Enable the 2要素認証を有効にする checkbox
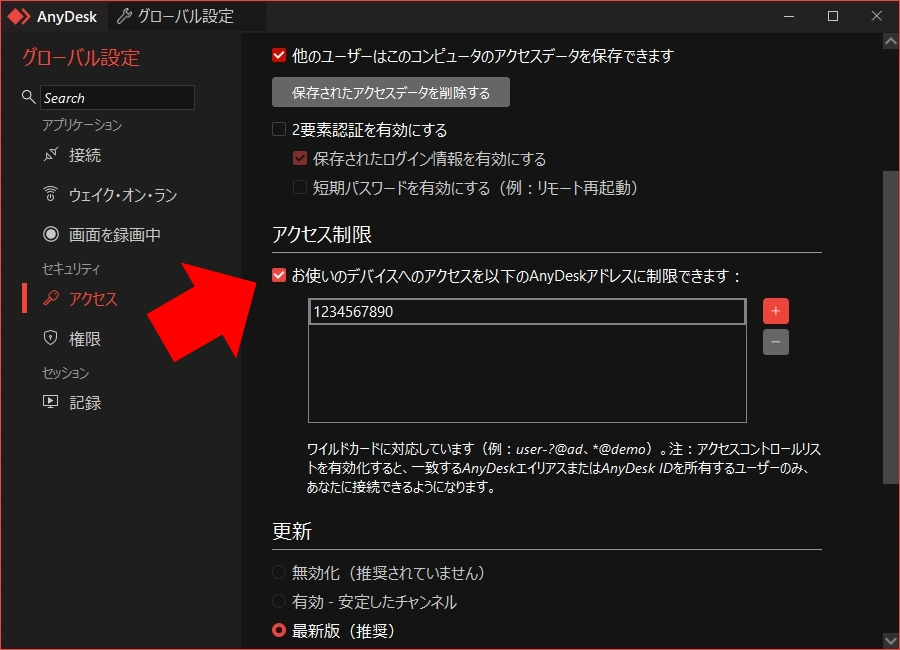Screen dimensions: 900x650 278,129
